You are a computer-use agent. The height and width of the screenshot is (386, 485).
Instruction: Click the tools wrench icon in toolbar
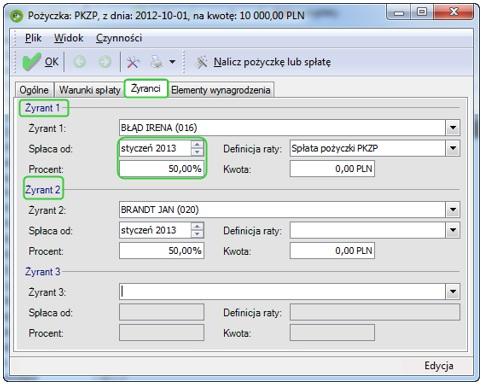pos(133,62)
